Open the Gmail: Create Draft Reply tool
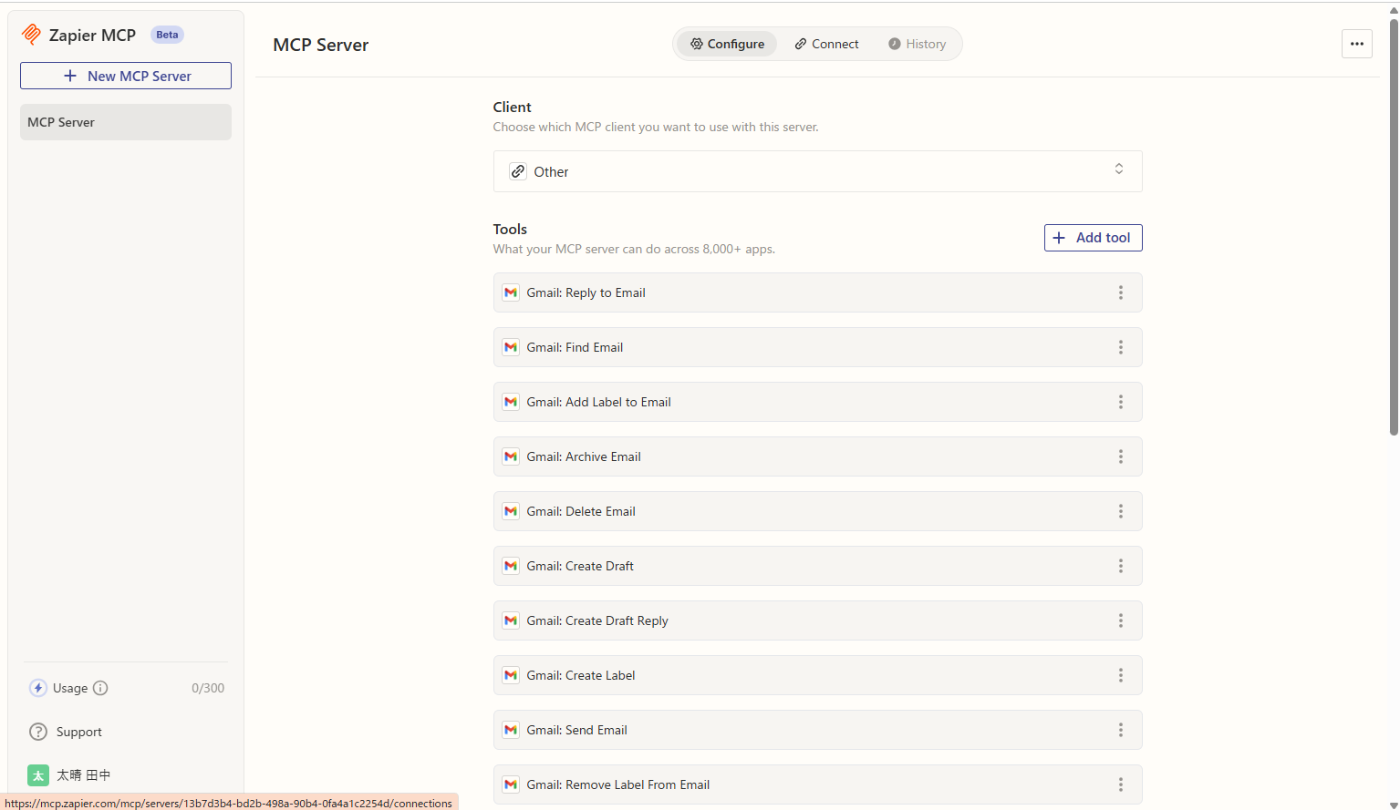This screenshot has width=1400, height=810. tap(817, 621)
